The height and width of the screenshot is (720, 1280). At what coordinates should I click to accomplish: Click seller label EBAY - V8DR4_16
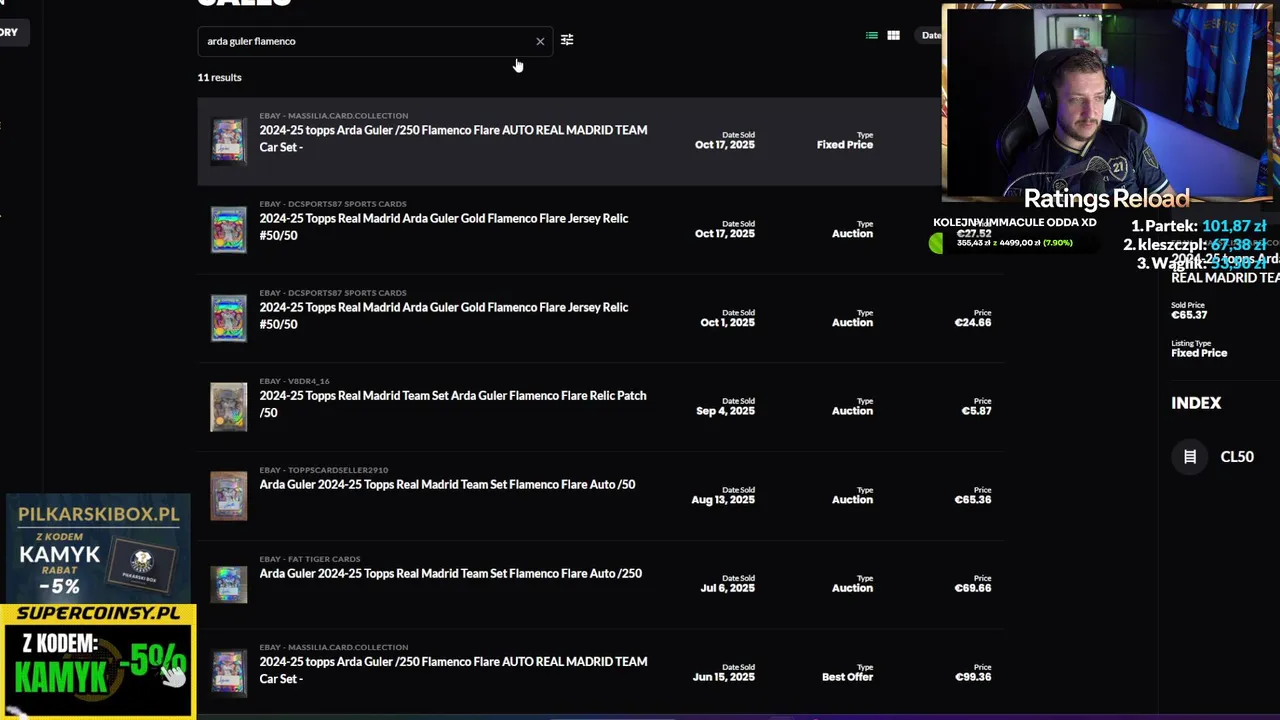coord(294,381)
